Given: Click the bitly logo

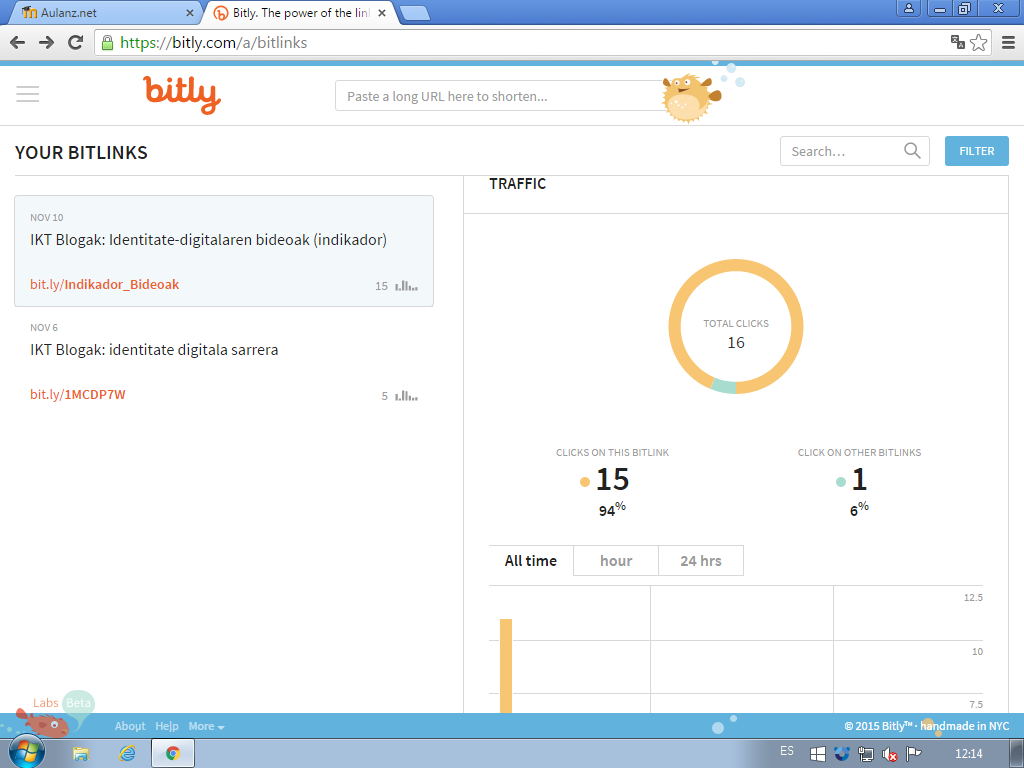Looking at the screenshot, I should coord(182,95).
